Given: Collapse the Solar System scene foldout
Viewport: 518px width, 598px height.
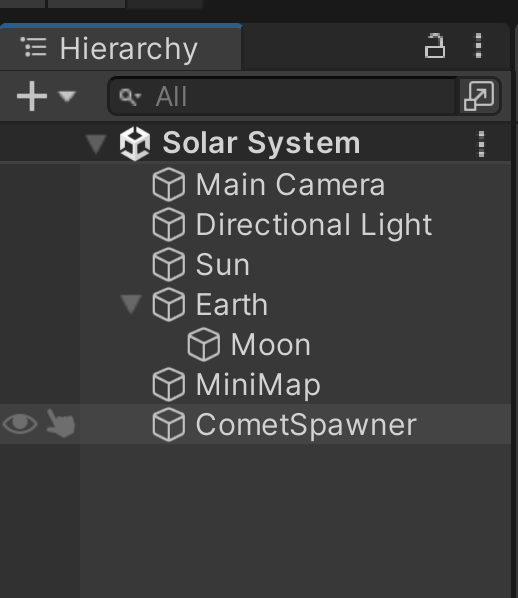Looking at the screenshot, I should [96, 144].
